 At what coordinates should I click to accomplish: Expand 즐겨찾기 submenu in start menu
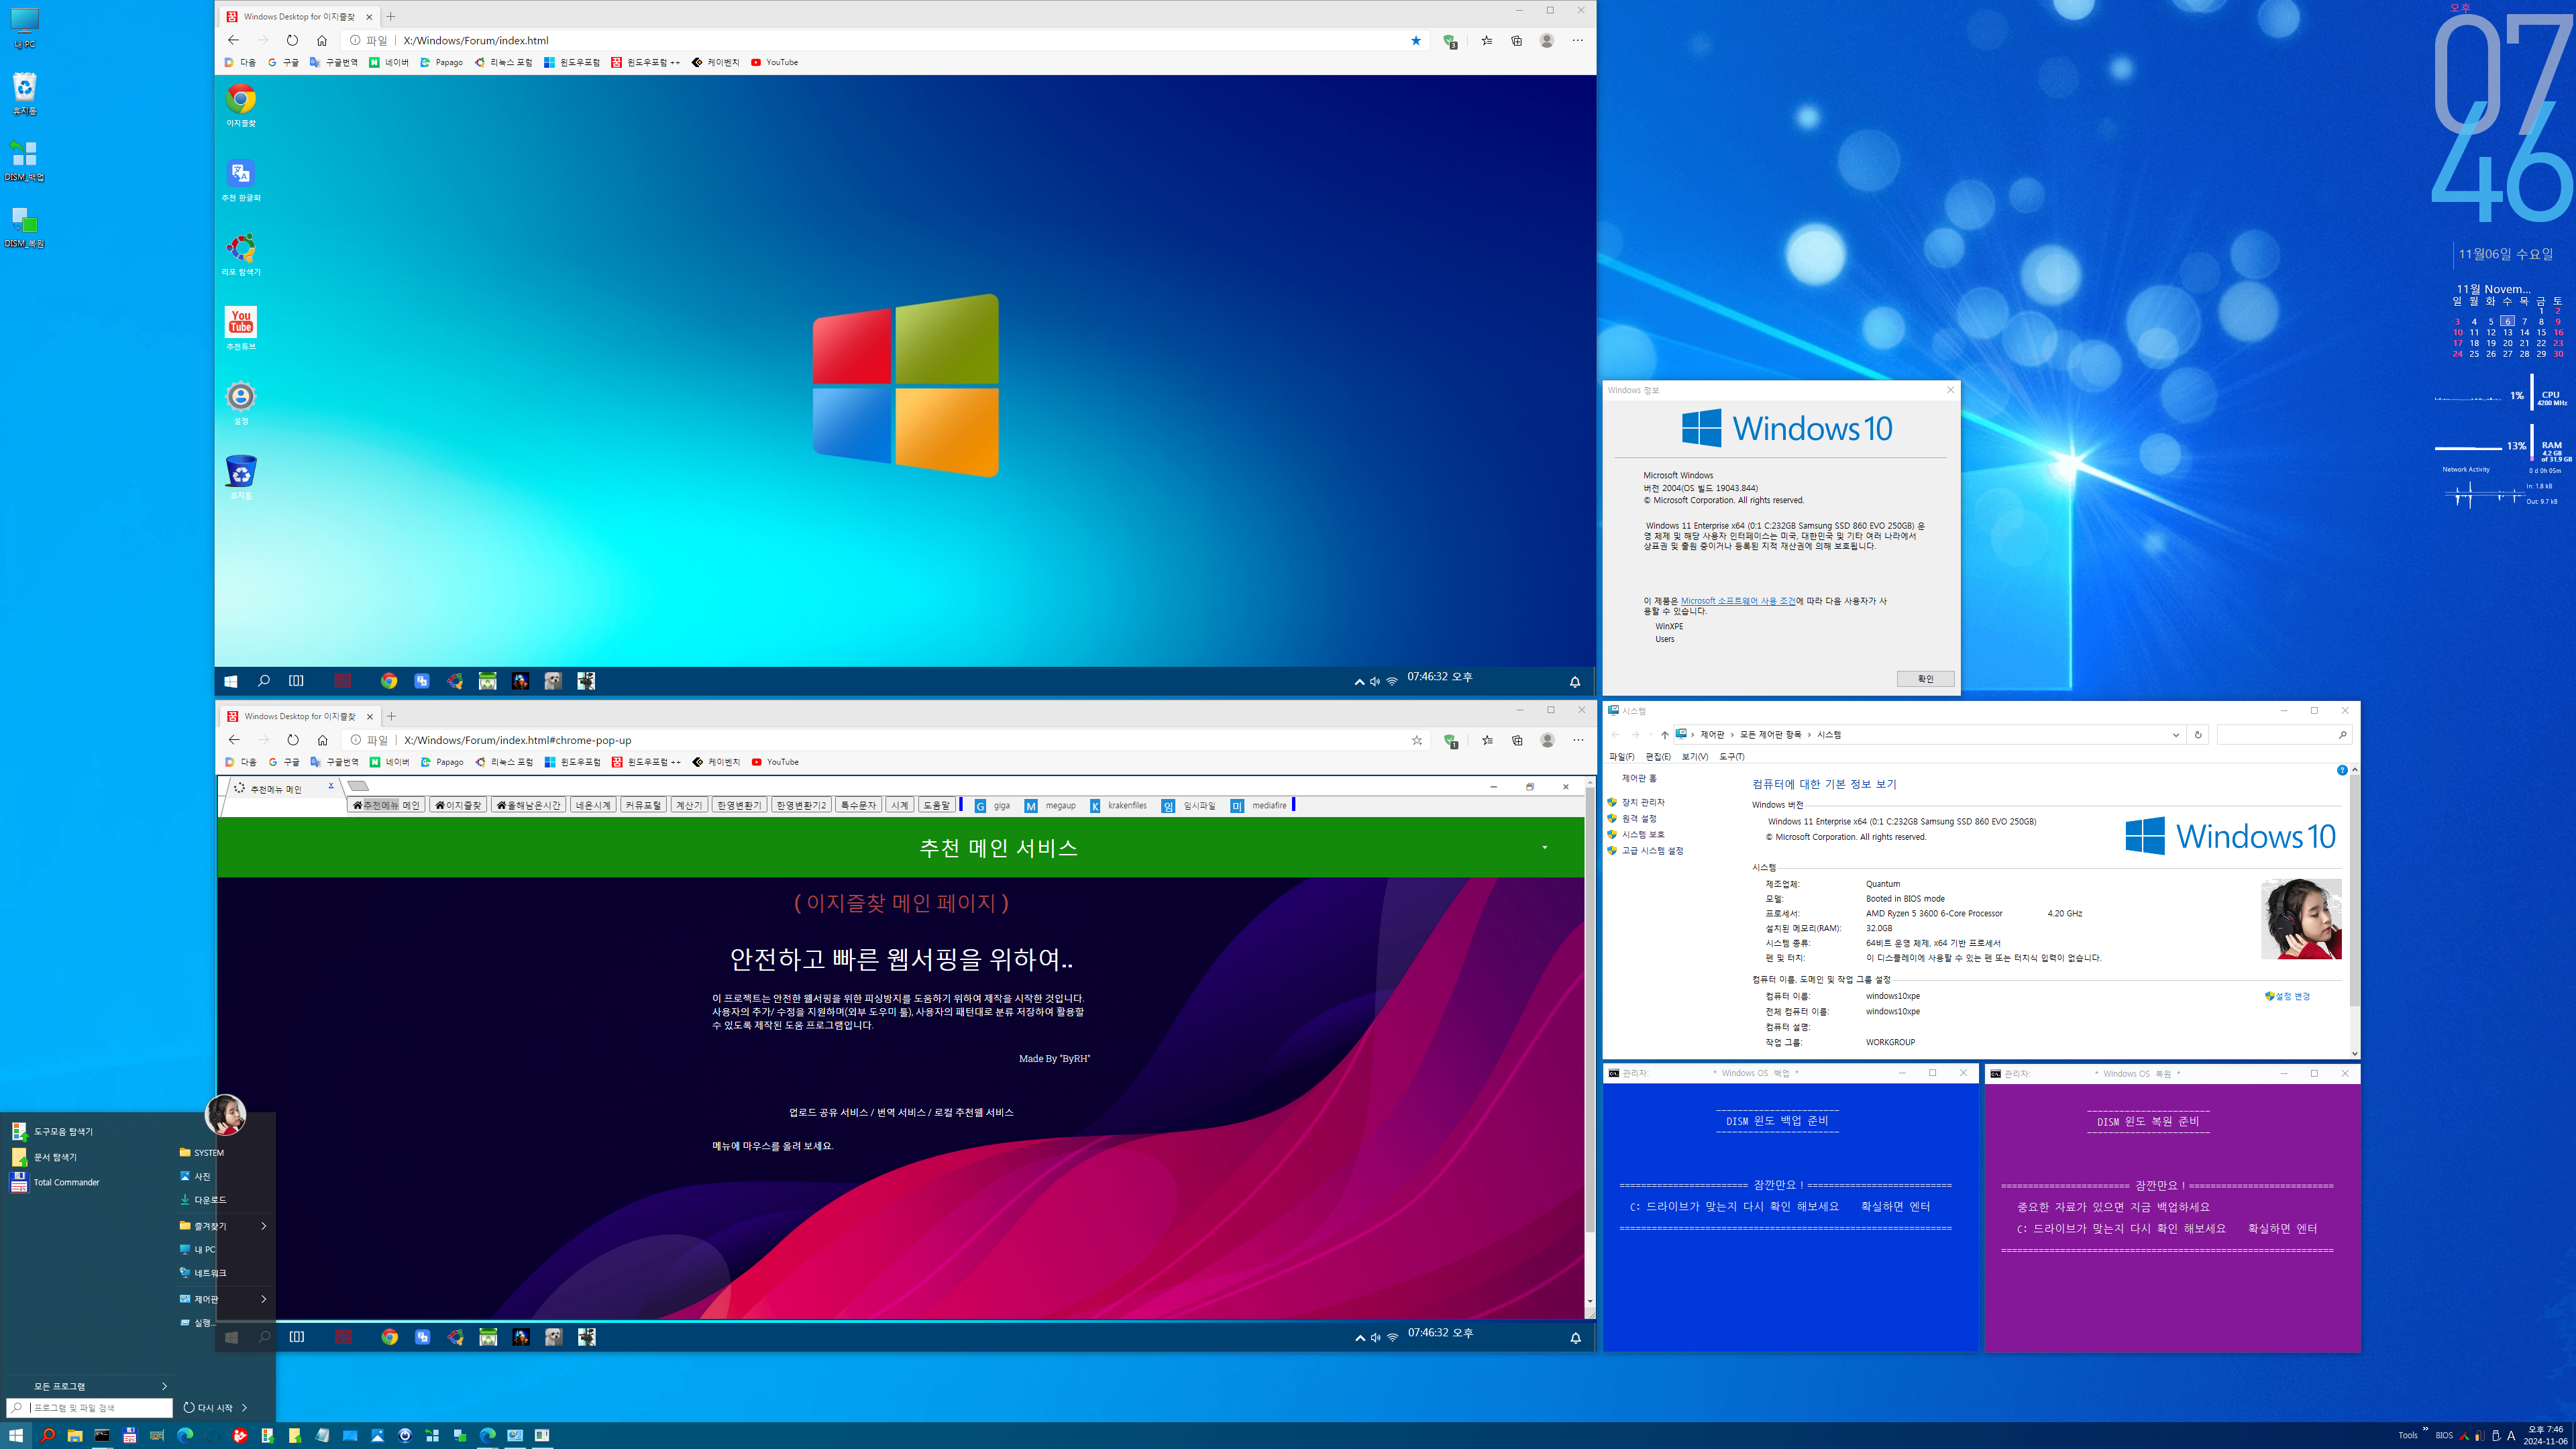[x=264, y=1226]
